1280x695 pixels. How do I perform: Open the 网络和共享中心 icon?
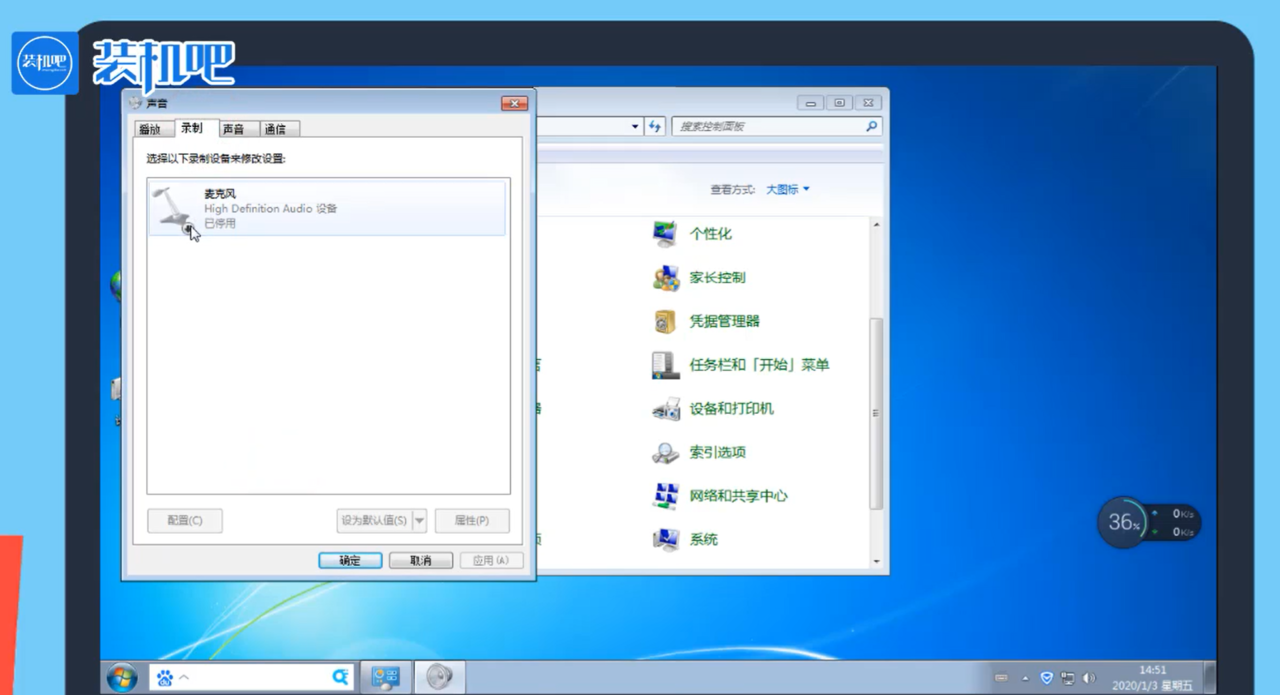pos(665,496)
